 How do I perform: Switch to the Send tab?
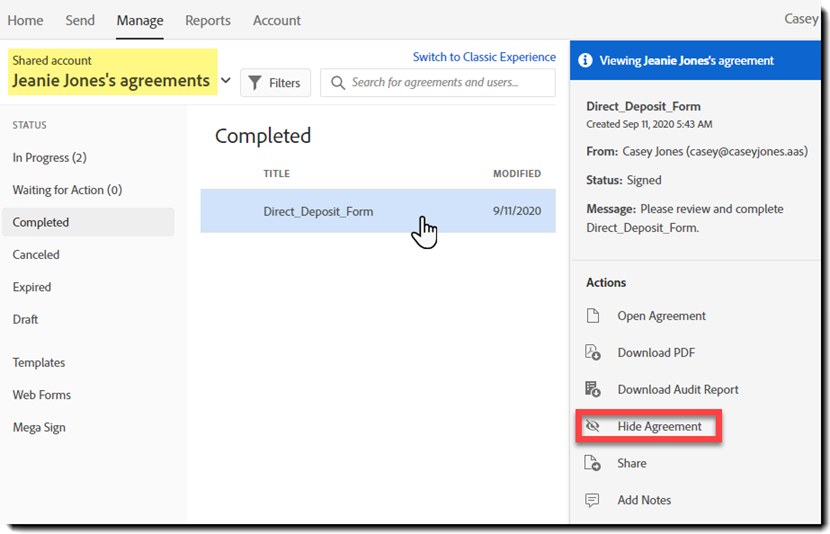(x=80, y=20)
